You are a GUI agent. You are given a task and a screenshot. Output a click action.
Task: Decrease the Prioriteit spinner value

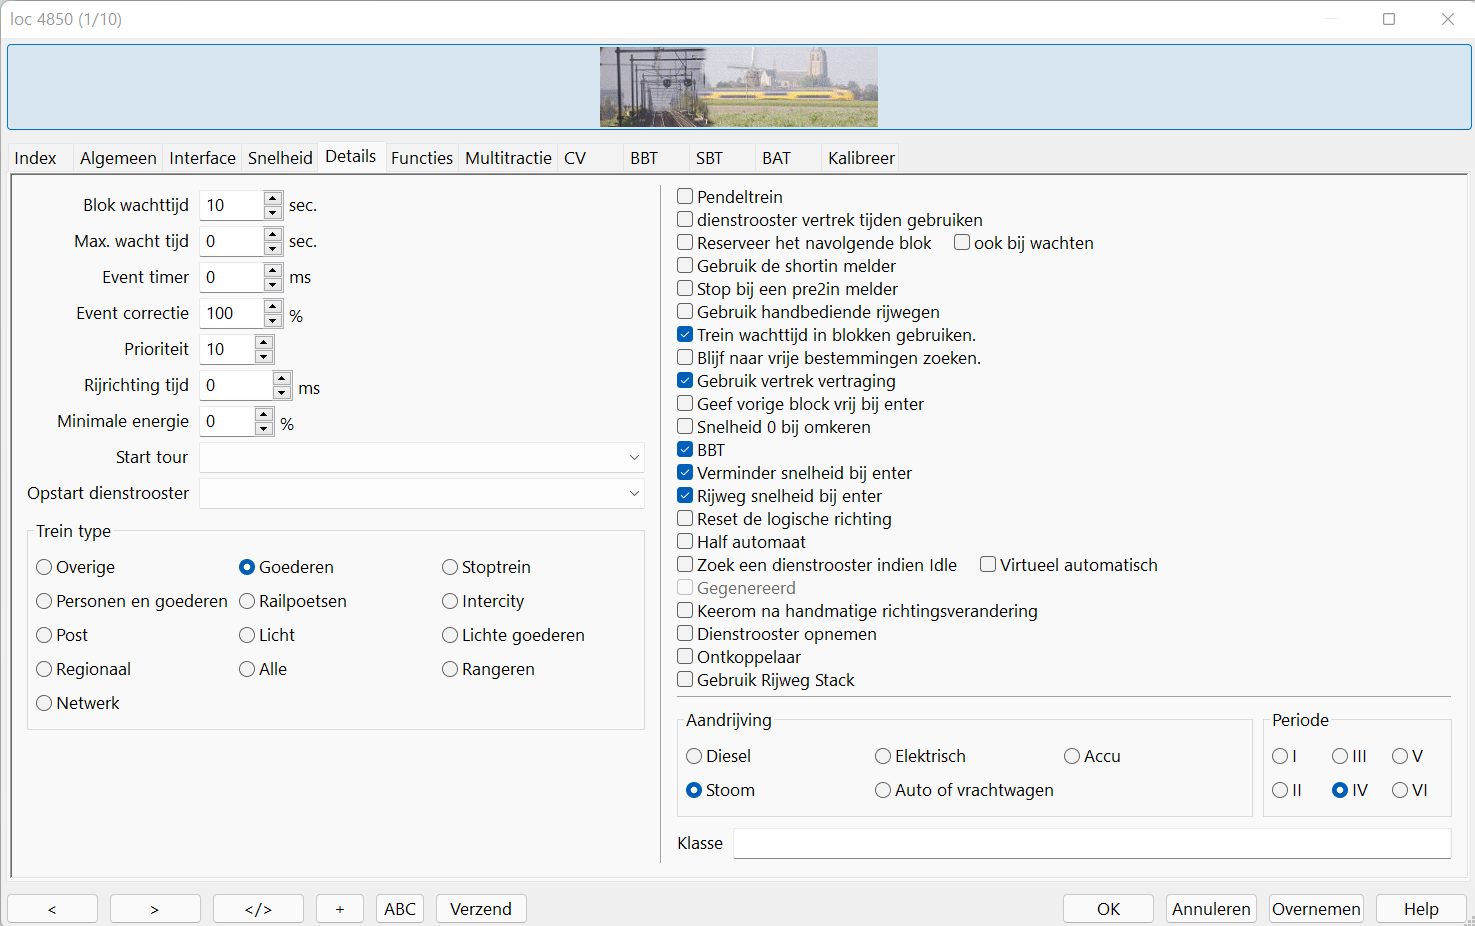click(264, 357)
